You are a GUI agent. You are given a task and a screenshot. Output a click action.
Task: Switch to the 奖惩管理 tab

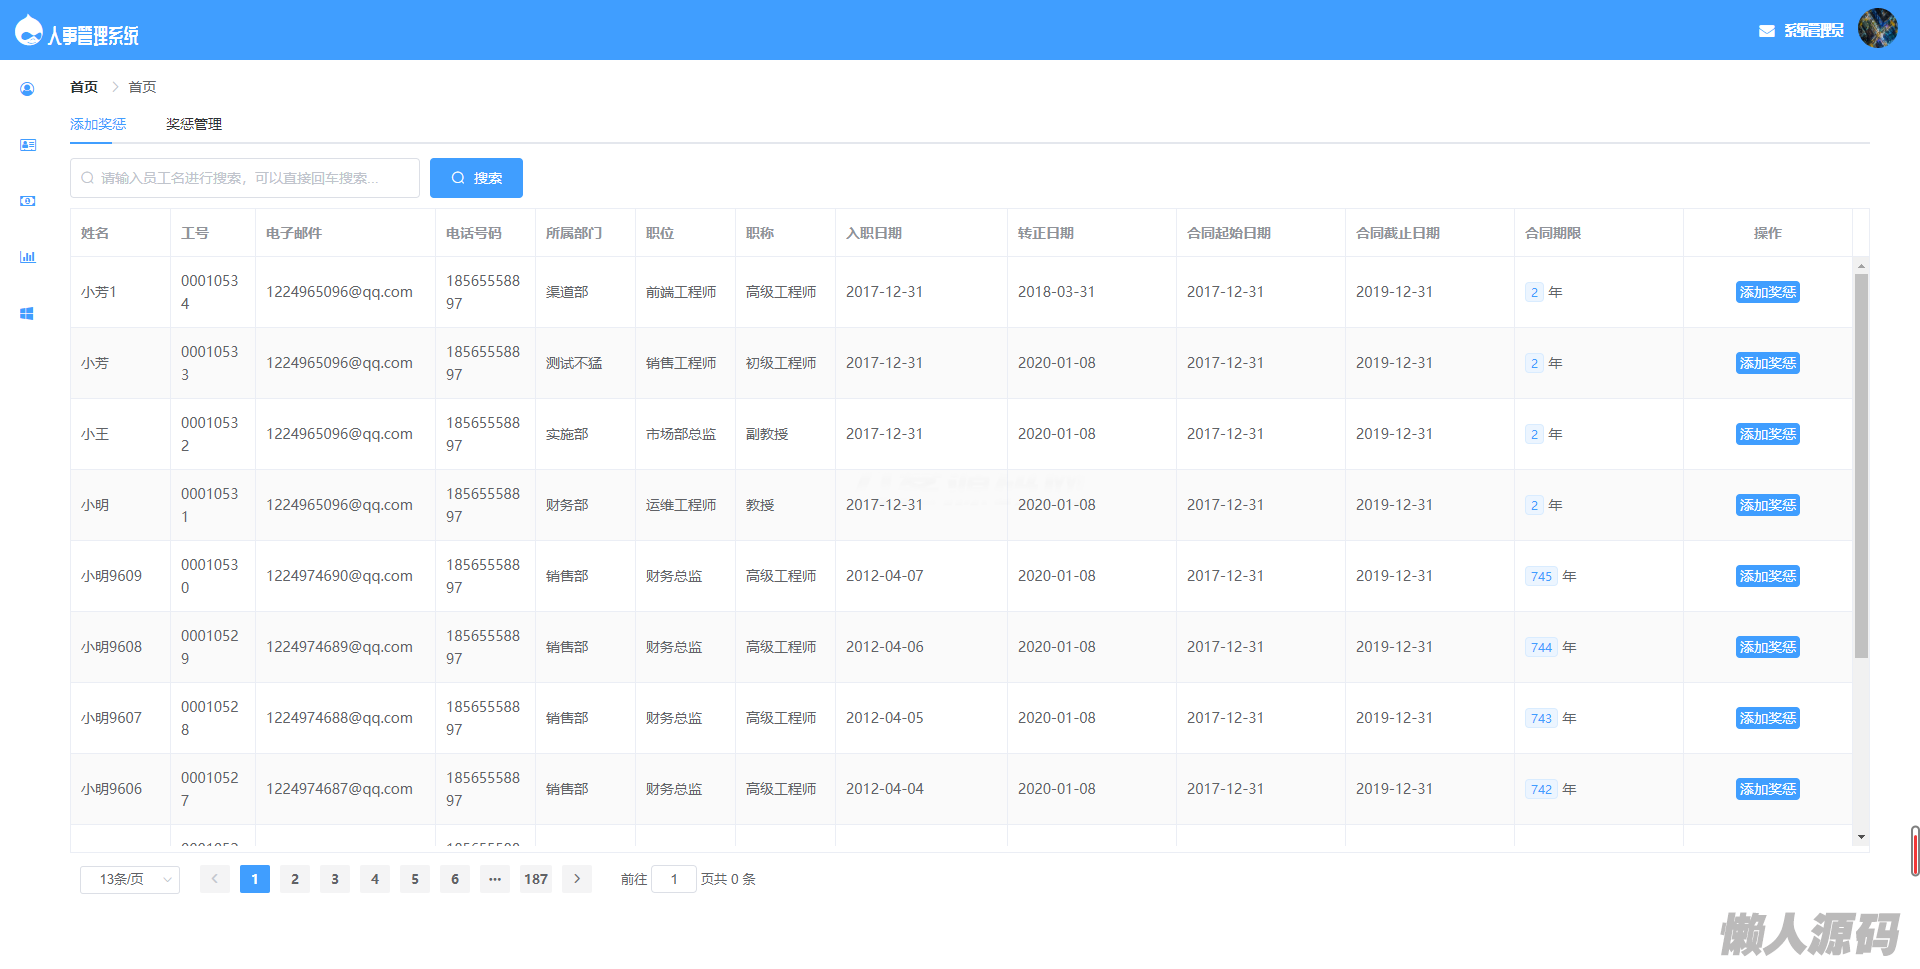point(194,124)
